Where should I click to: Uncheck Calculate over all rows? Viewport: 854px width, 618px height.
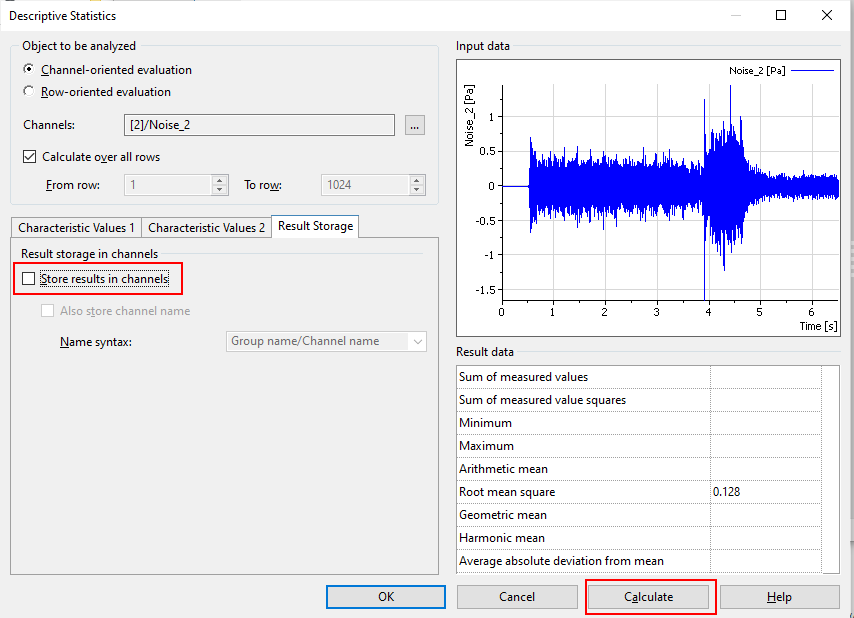point(29,157)
